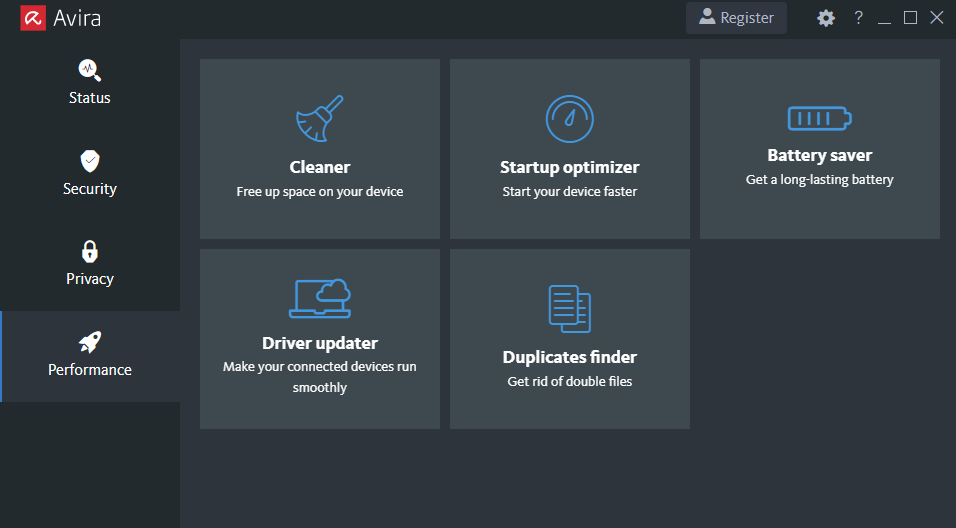
Task: Click the Avira title text
Action: (x=77, y=18)
